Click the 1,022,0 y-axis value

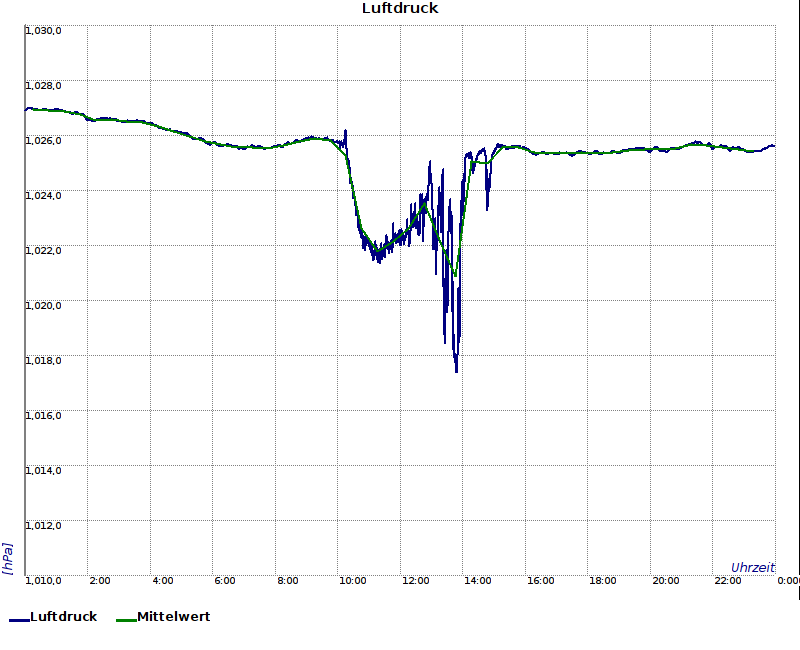tap(43, 251)
